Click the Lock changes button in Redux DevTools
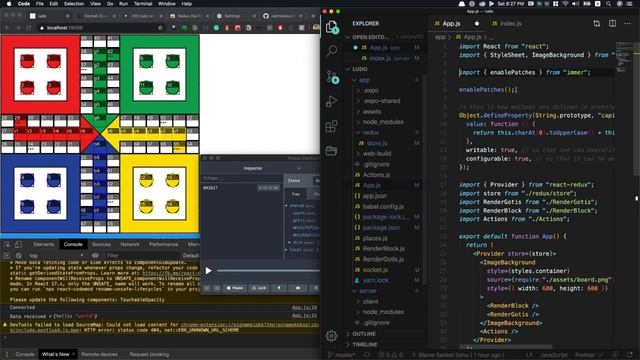Image resolution: width=640 pixels, height=360 pixels. point(259,288)
